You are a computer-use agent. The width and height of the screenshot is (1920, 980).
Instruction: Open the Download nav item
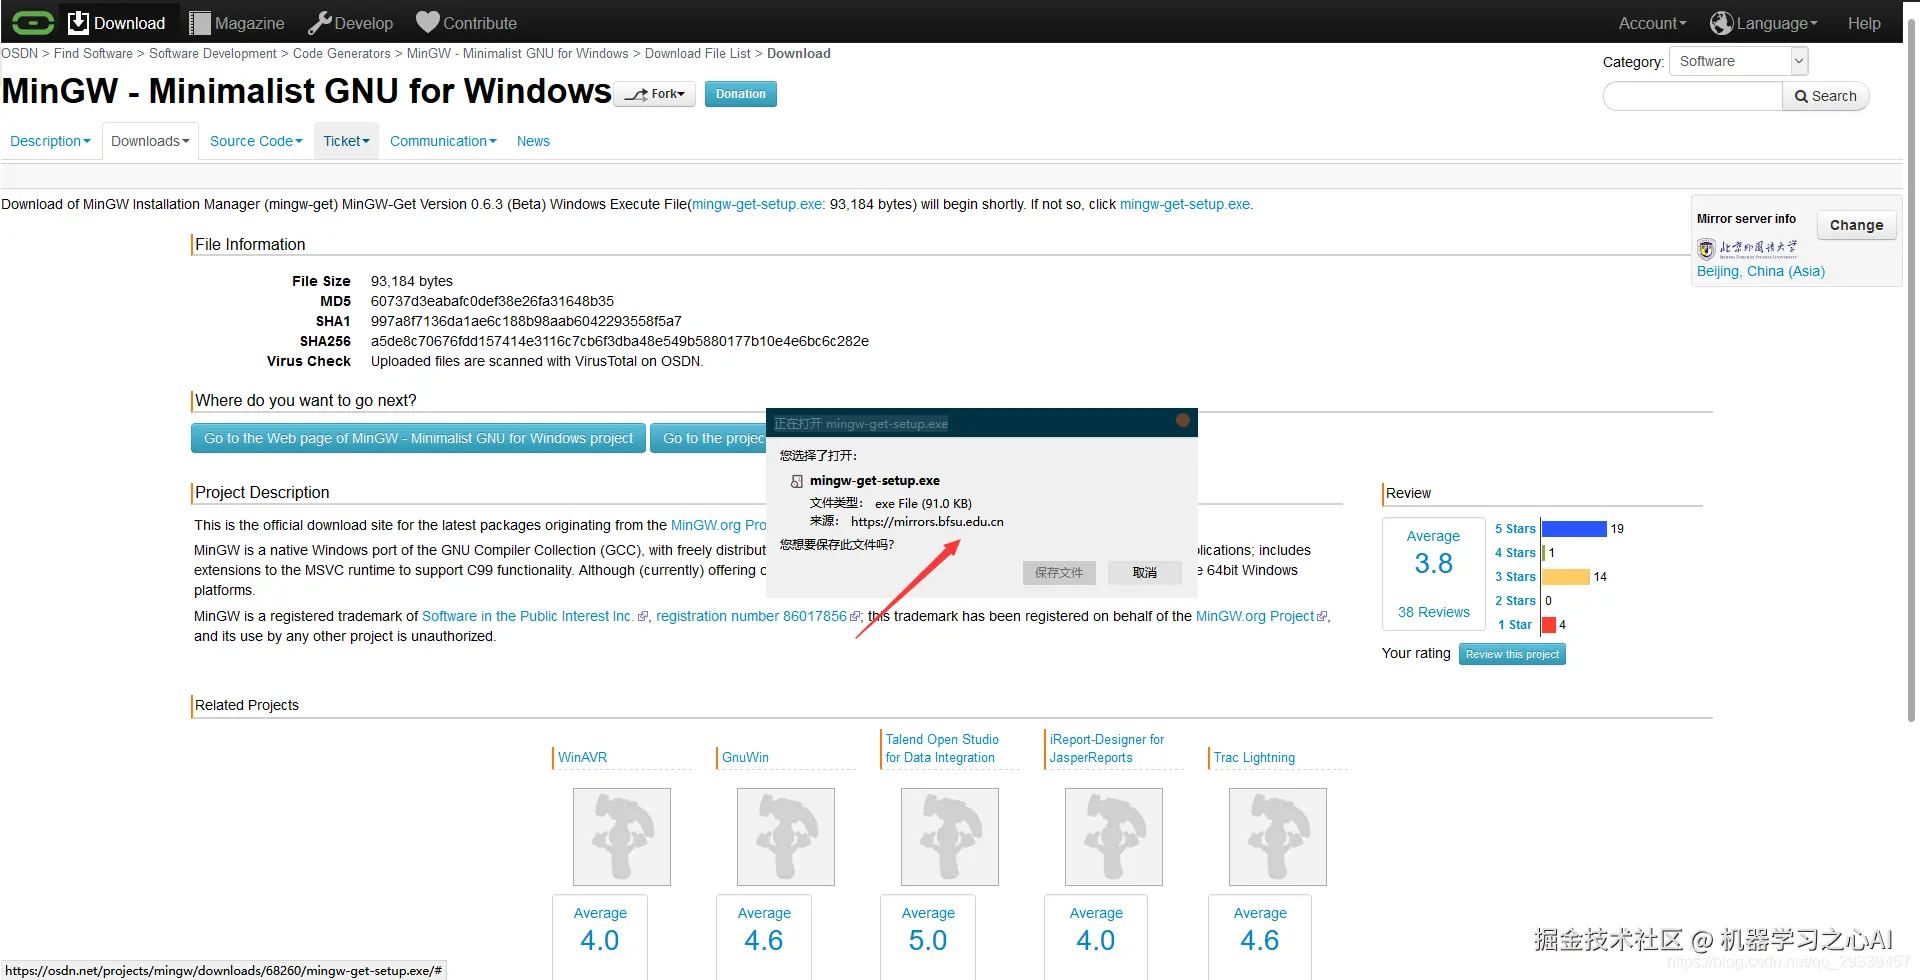(x=117, y=22)
